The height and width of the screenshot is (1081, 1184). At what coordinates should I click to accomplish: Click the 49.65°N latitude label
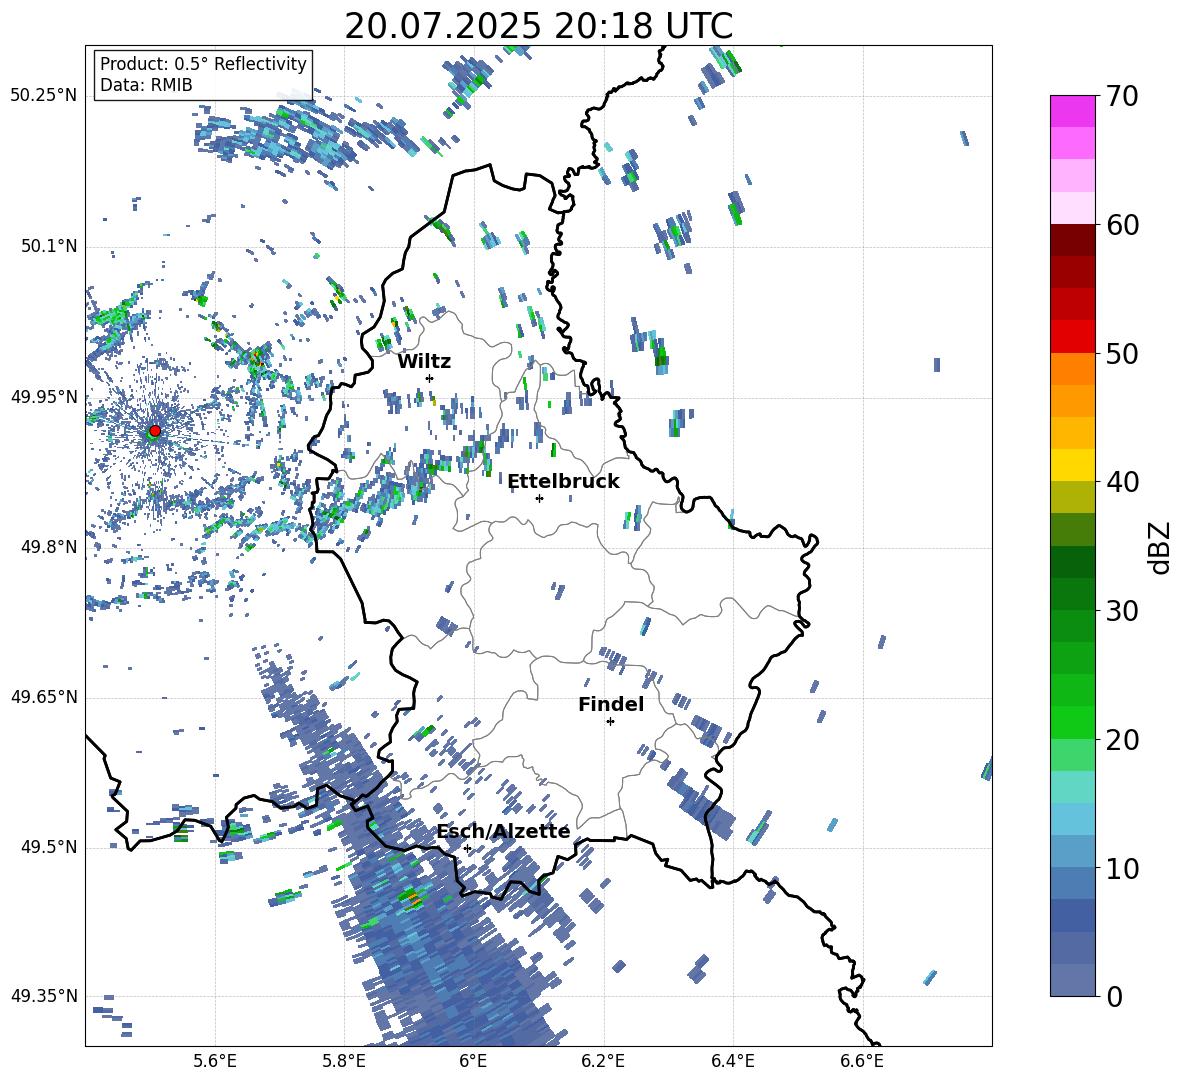coord(44,697)
